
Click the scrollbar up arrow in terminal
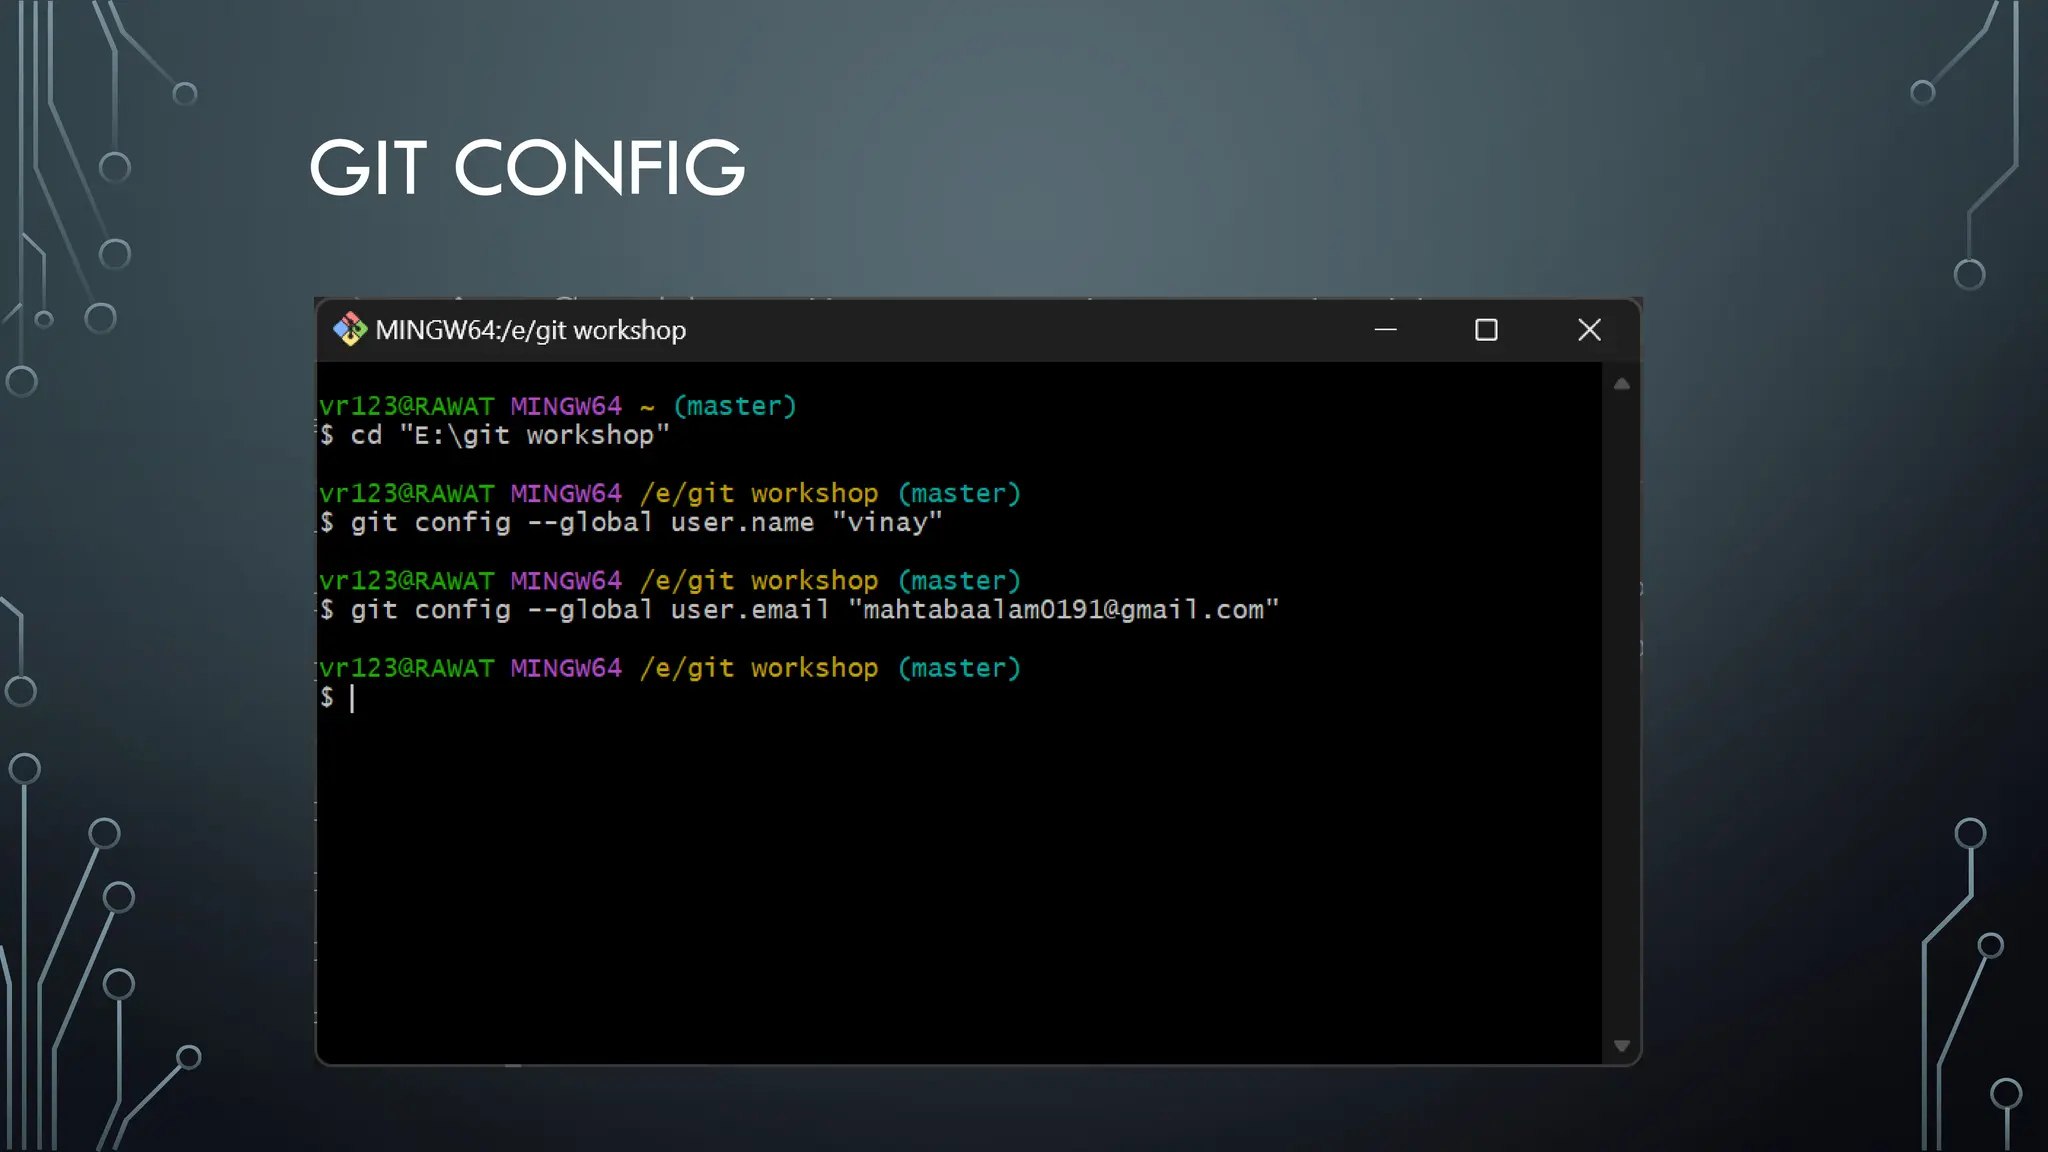tap(1621, 384)
